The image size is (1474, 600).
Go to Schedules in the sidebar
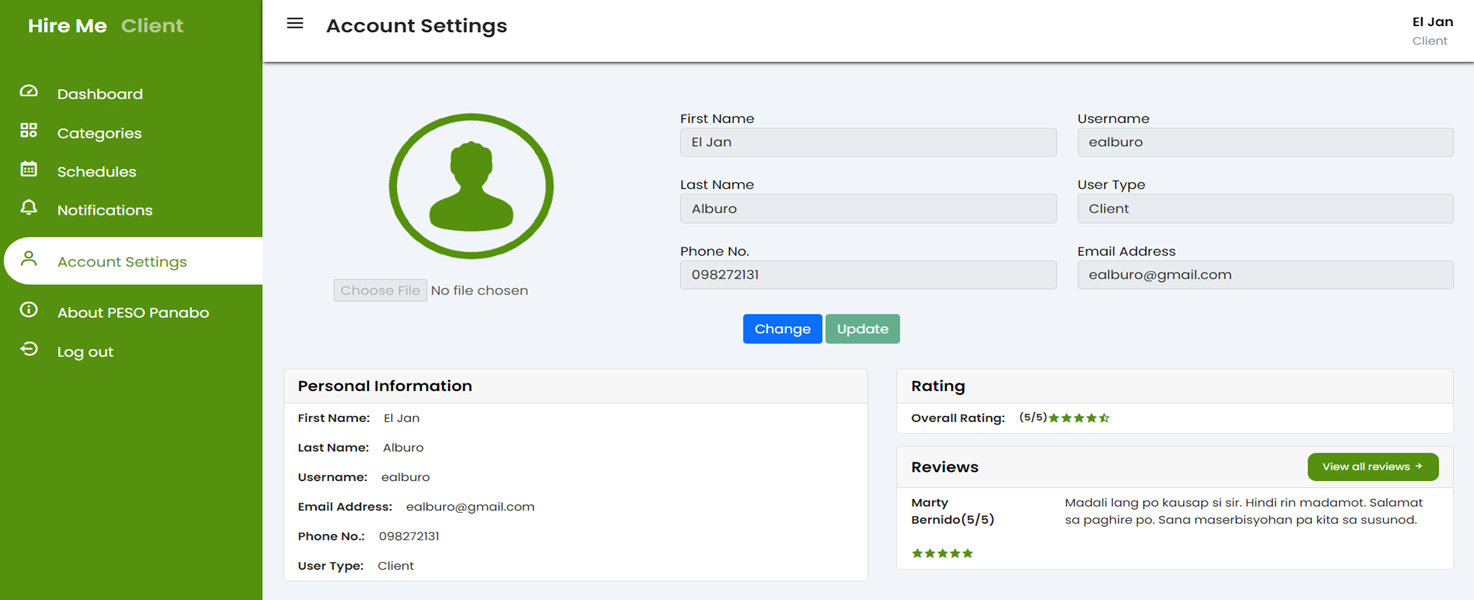(x=96, y=172)
